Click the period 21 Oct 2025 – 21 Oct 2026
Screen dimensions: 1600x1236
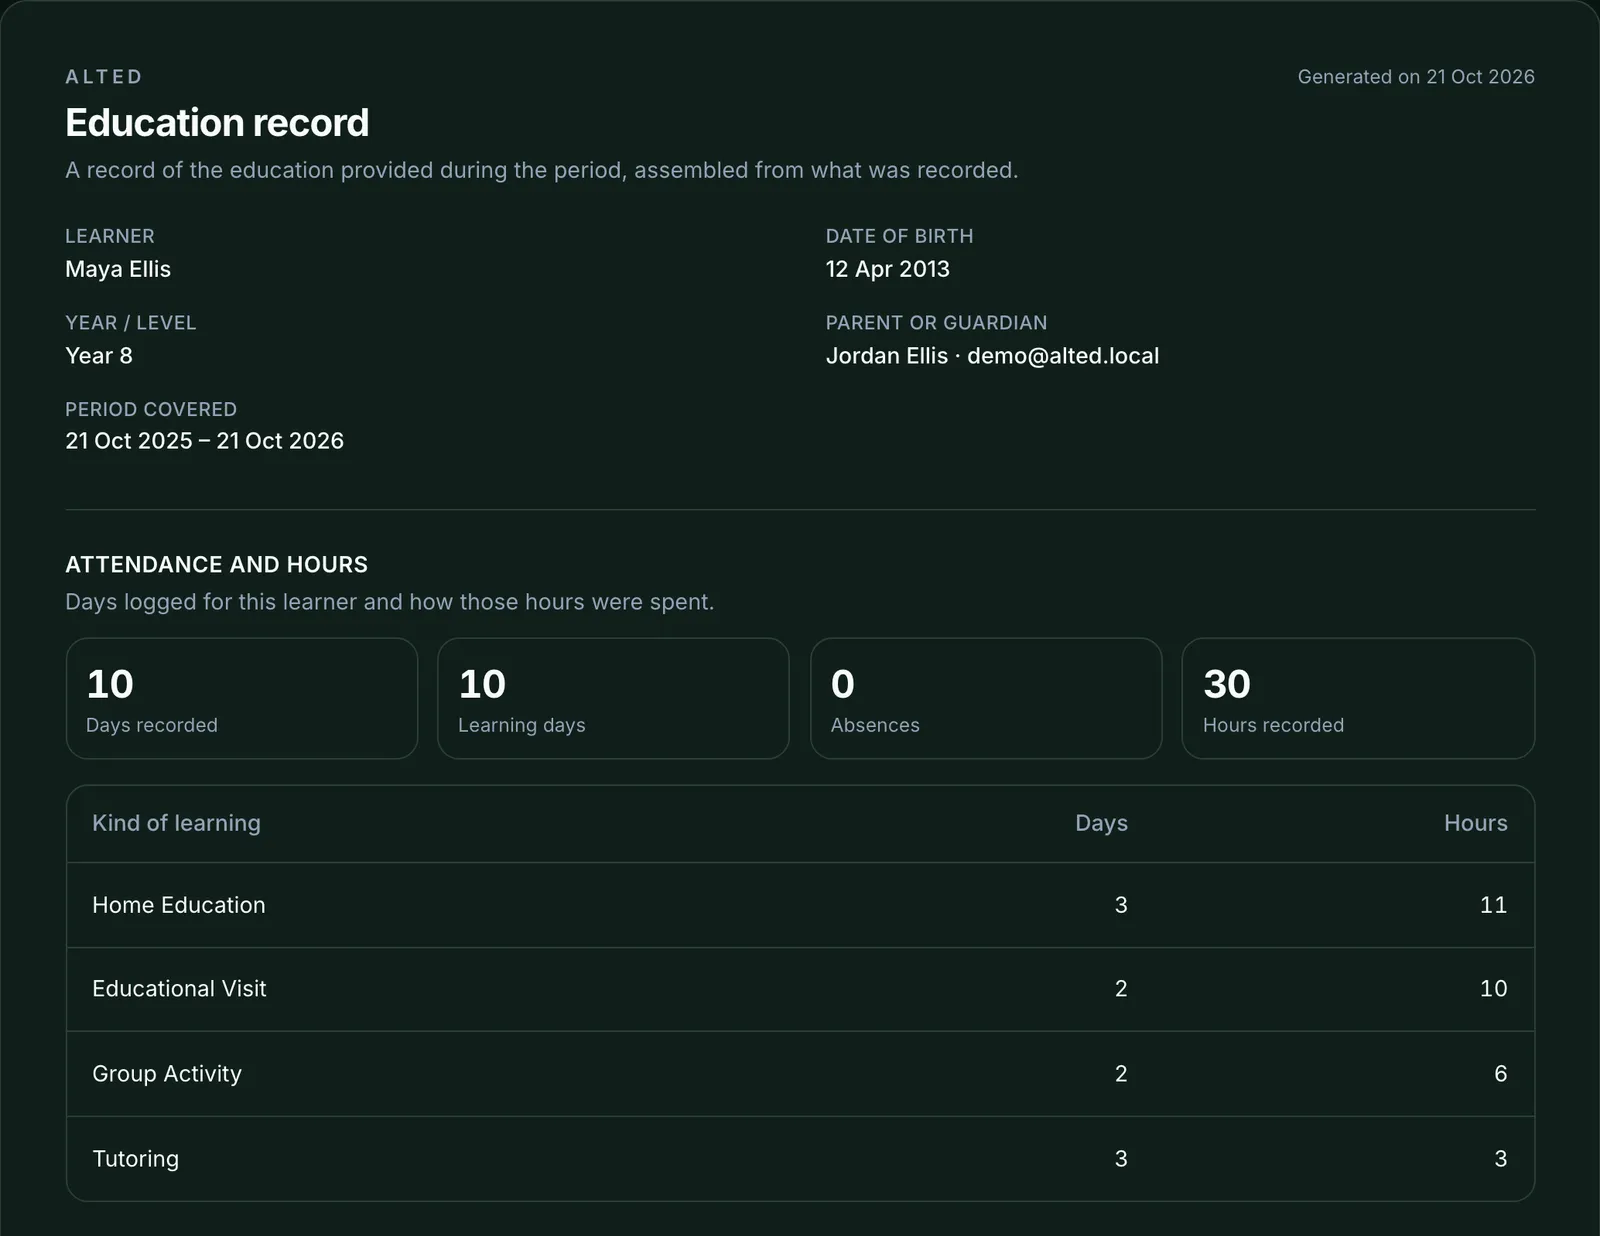click(204, 441)
